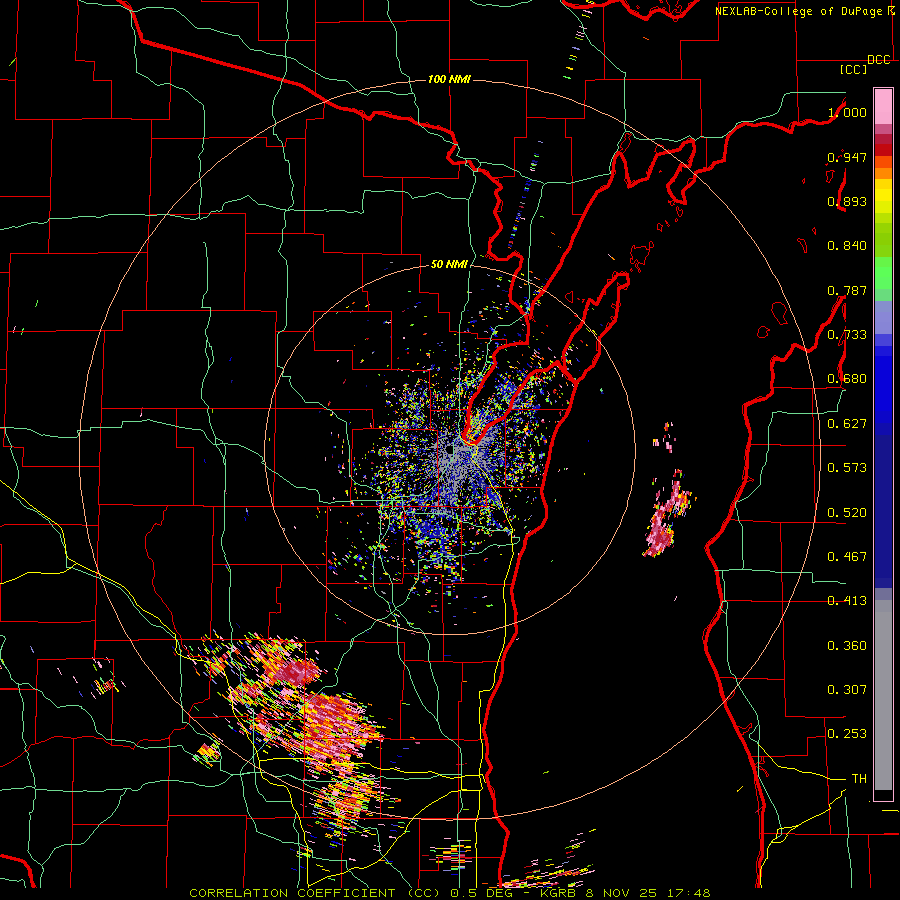Click the 0.787 scale value

pos(847,290)
